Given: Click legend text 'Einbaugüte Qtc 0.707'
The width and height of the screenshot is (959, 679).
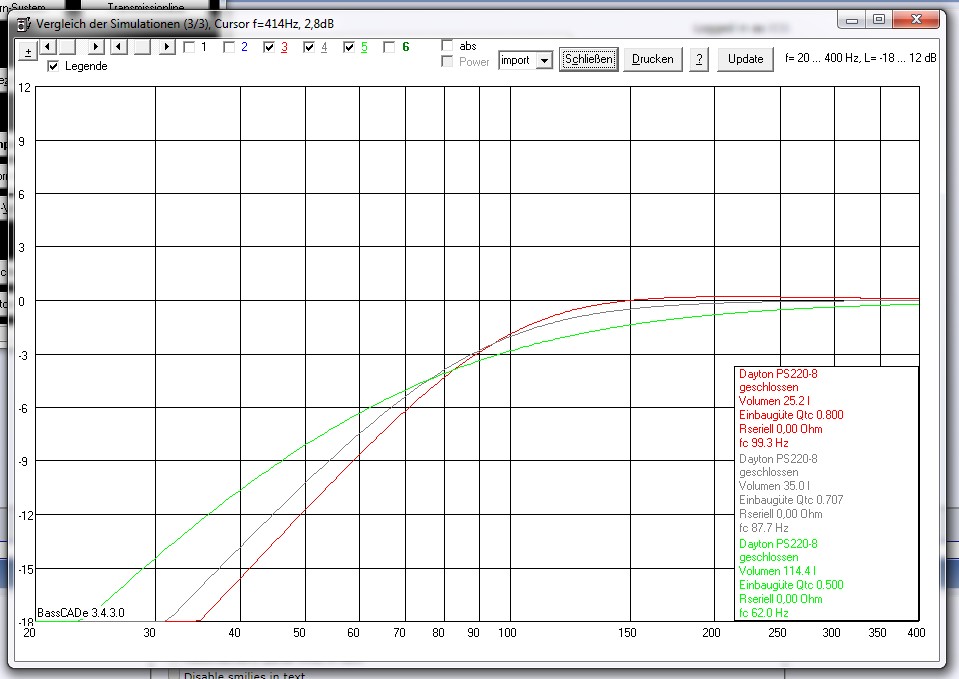Looking at the screenshot, I should [x=791, y=500].
